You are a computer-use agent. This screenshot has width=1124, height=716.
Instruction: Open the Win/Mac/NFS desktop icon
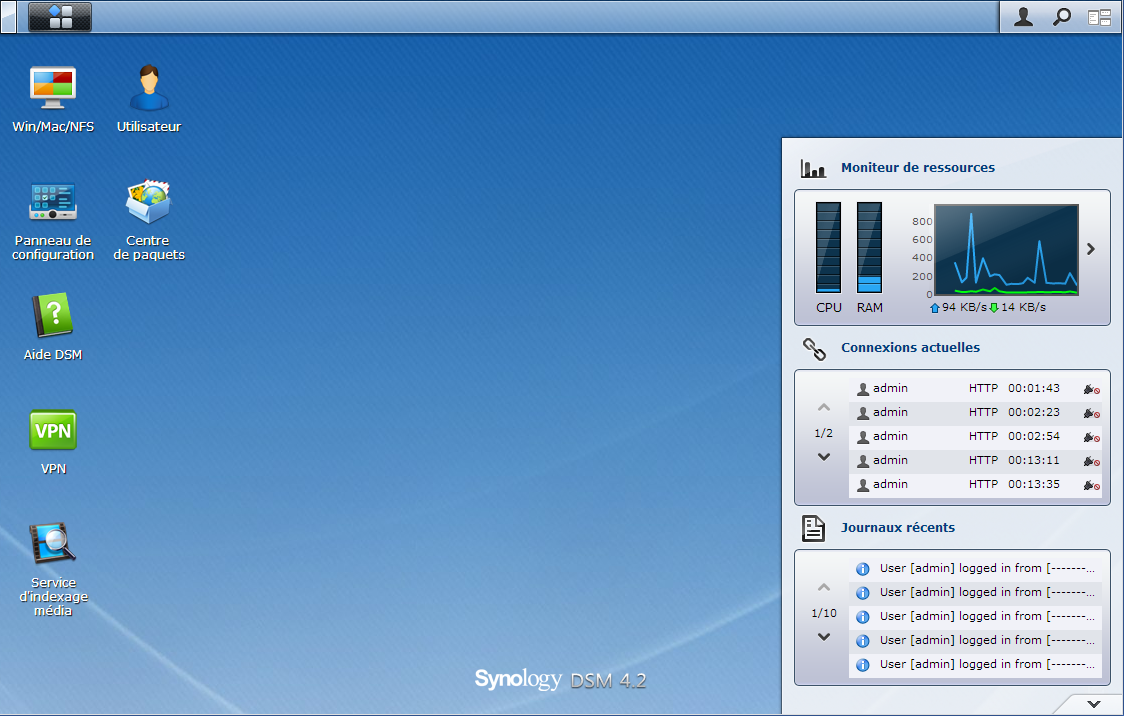click(53, 90)
